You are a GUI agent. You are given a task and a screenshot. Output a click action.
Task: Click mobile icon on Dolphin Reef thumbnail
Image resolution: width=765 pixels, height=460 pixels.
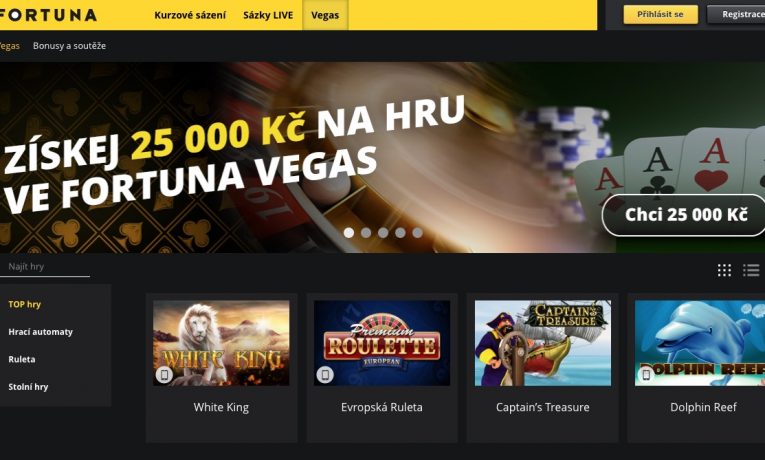point(646,374)
